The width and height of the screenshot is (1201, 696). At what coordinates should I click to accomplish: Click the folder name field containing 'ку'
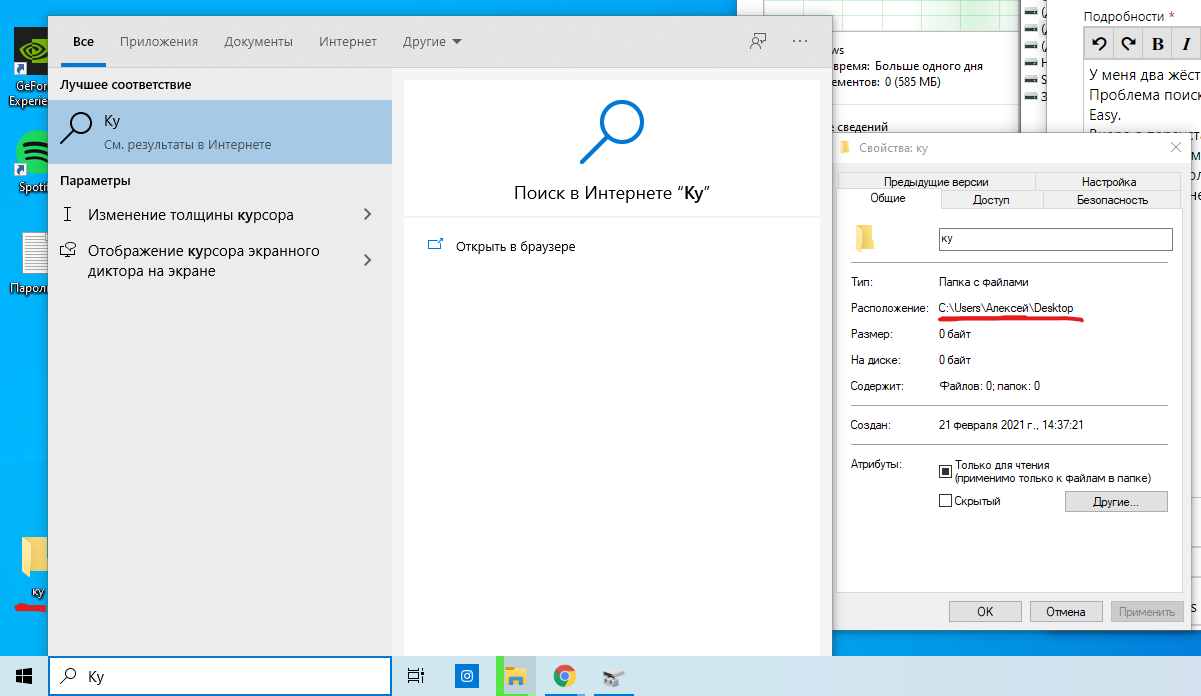point(1054,239)
